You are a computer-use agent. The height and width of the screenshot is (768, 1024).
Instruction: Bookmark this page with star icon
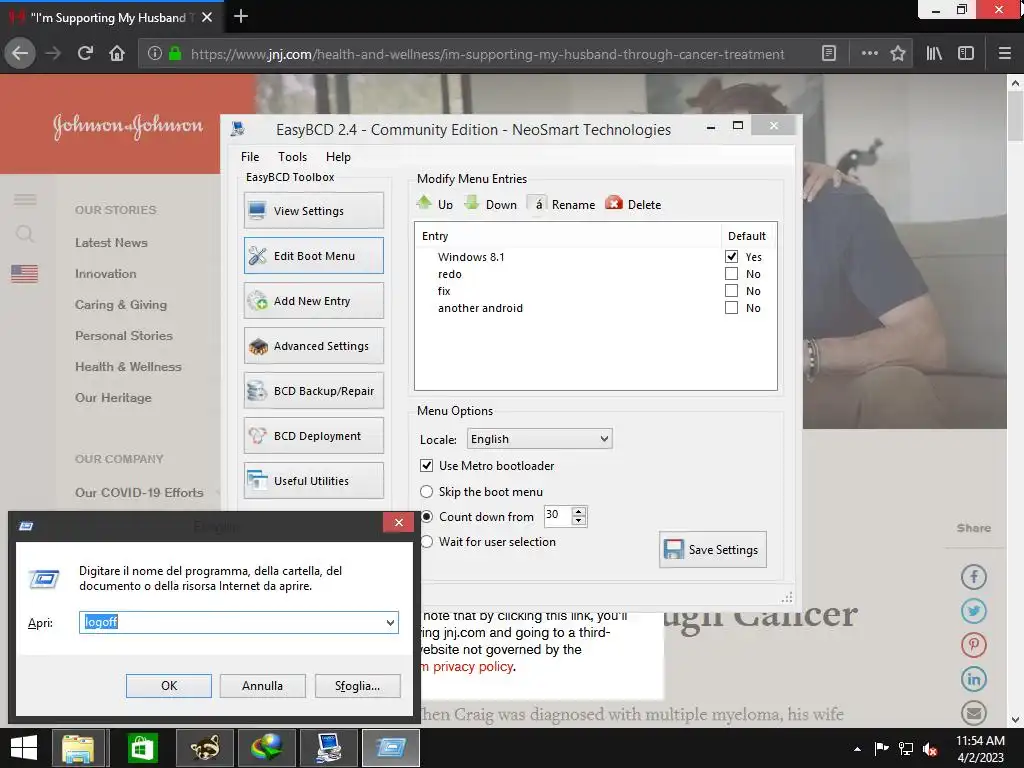pos(898,53)
